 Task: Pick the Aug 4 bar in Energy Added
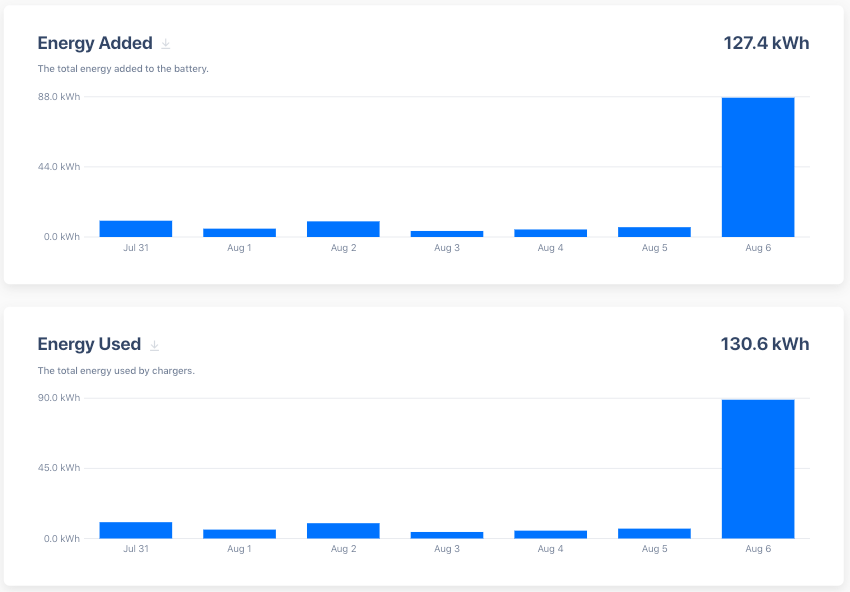point(550,233)
